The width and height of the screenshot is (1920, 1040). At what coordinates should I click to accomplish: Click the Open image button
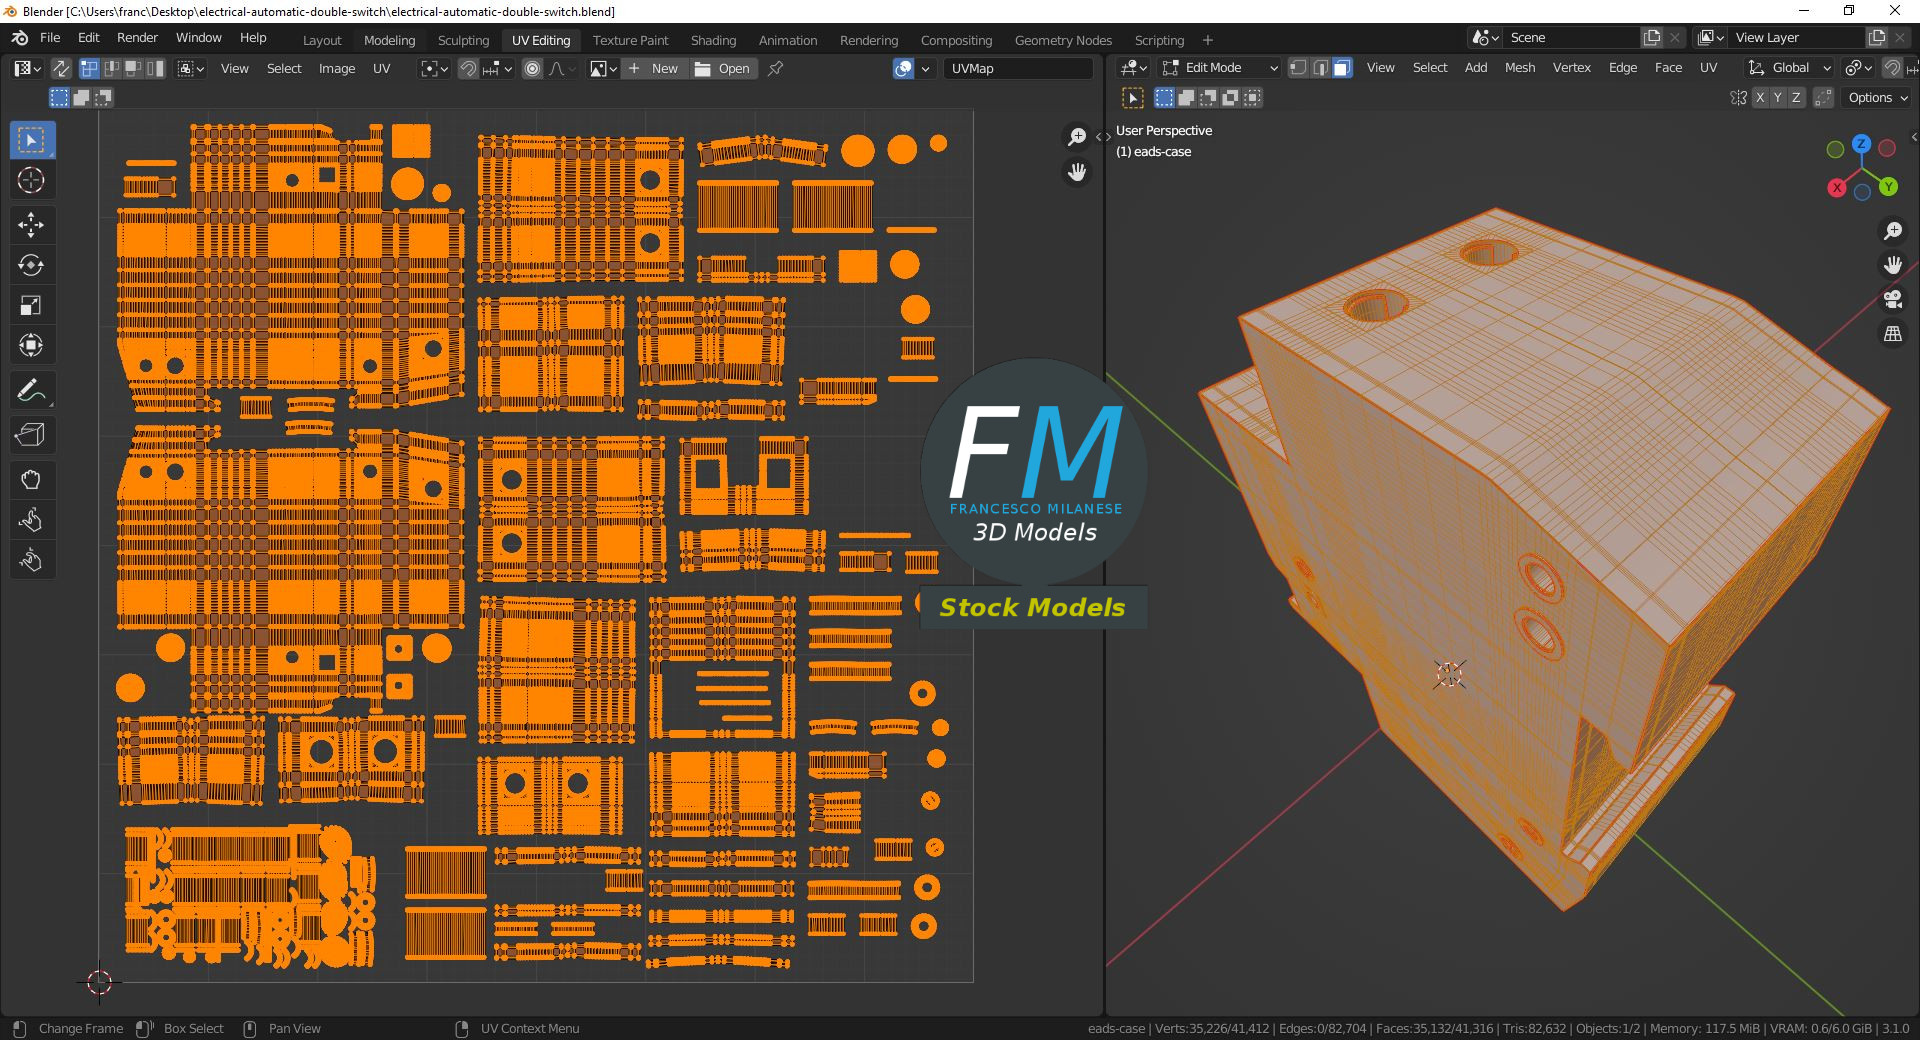point(722,69)
